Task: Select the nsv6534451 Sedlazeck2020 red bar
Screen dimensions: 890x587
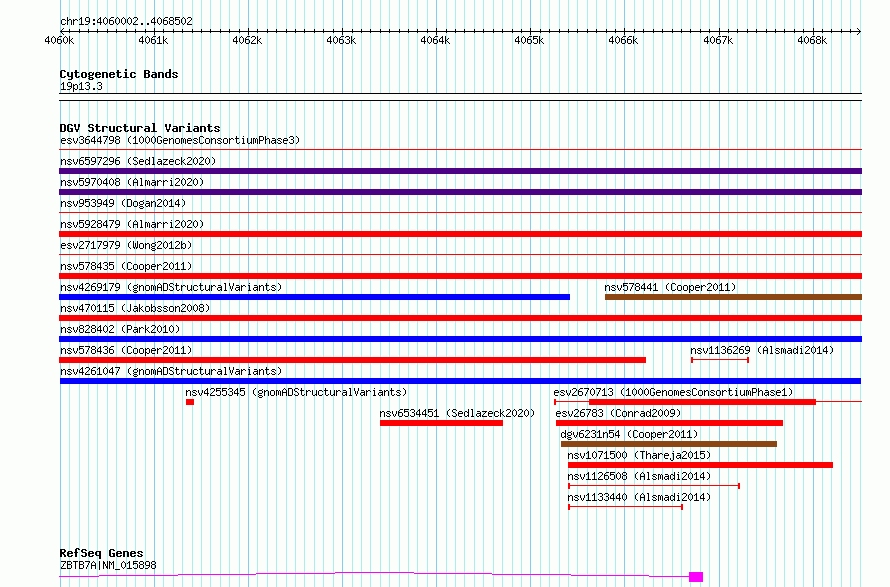Action: [441, 423]
